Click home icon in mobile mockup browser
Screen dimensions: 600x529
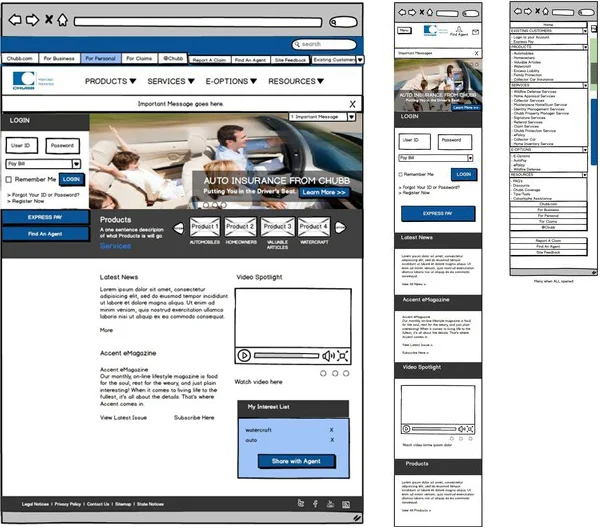pos(430,12)
